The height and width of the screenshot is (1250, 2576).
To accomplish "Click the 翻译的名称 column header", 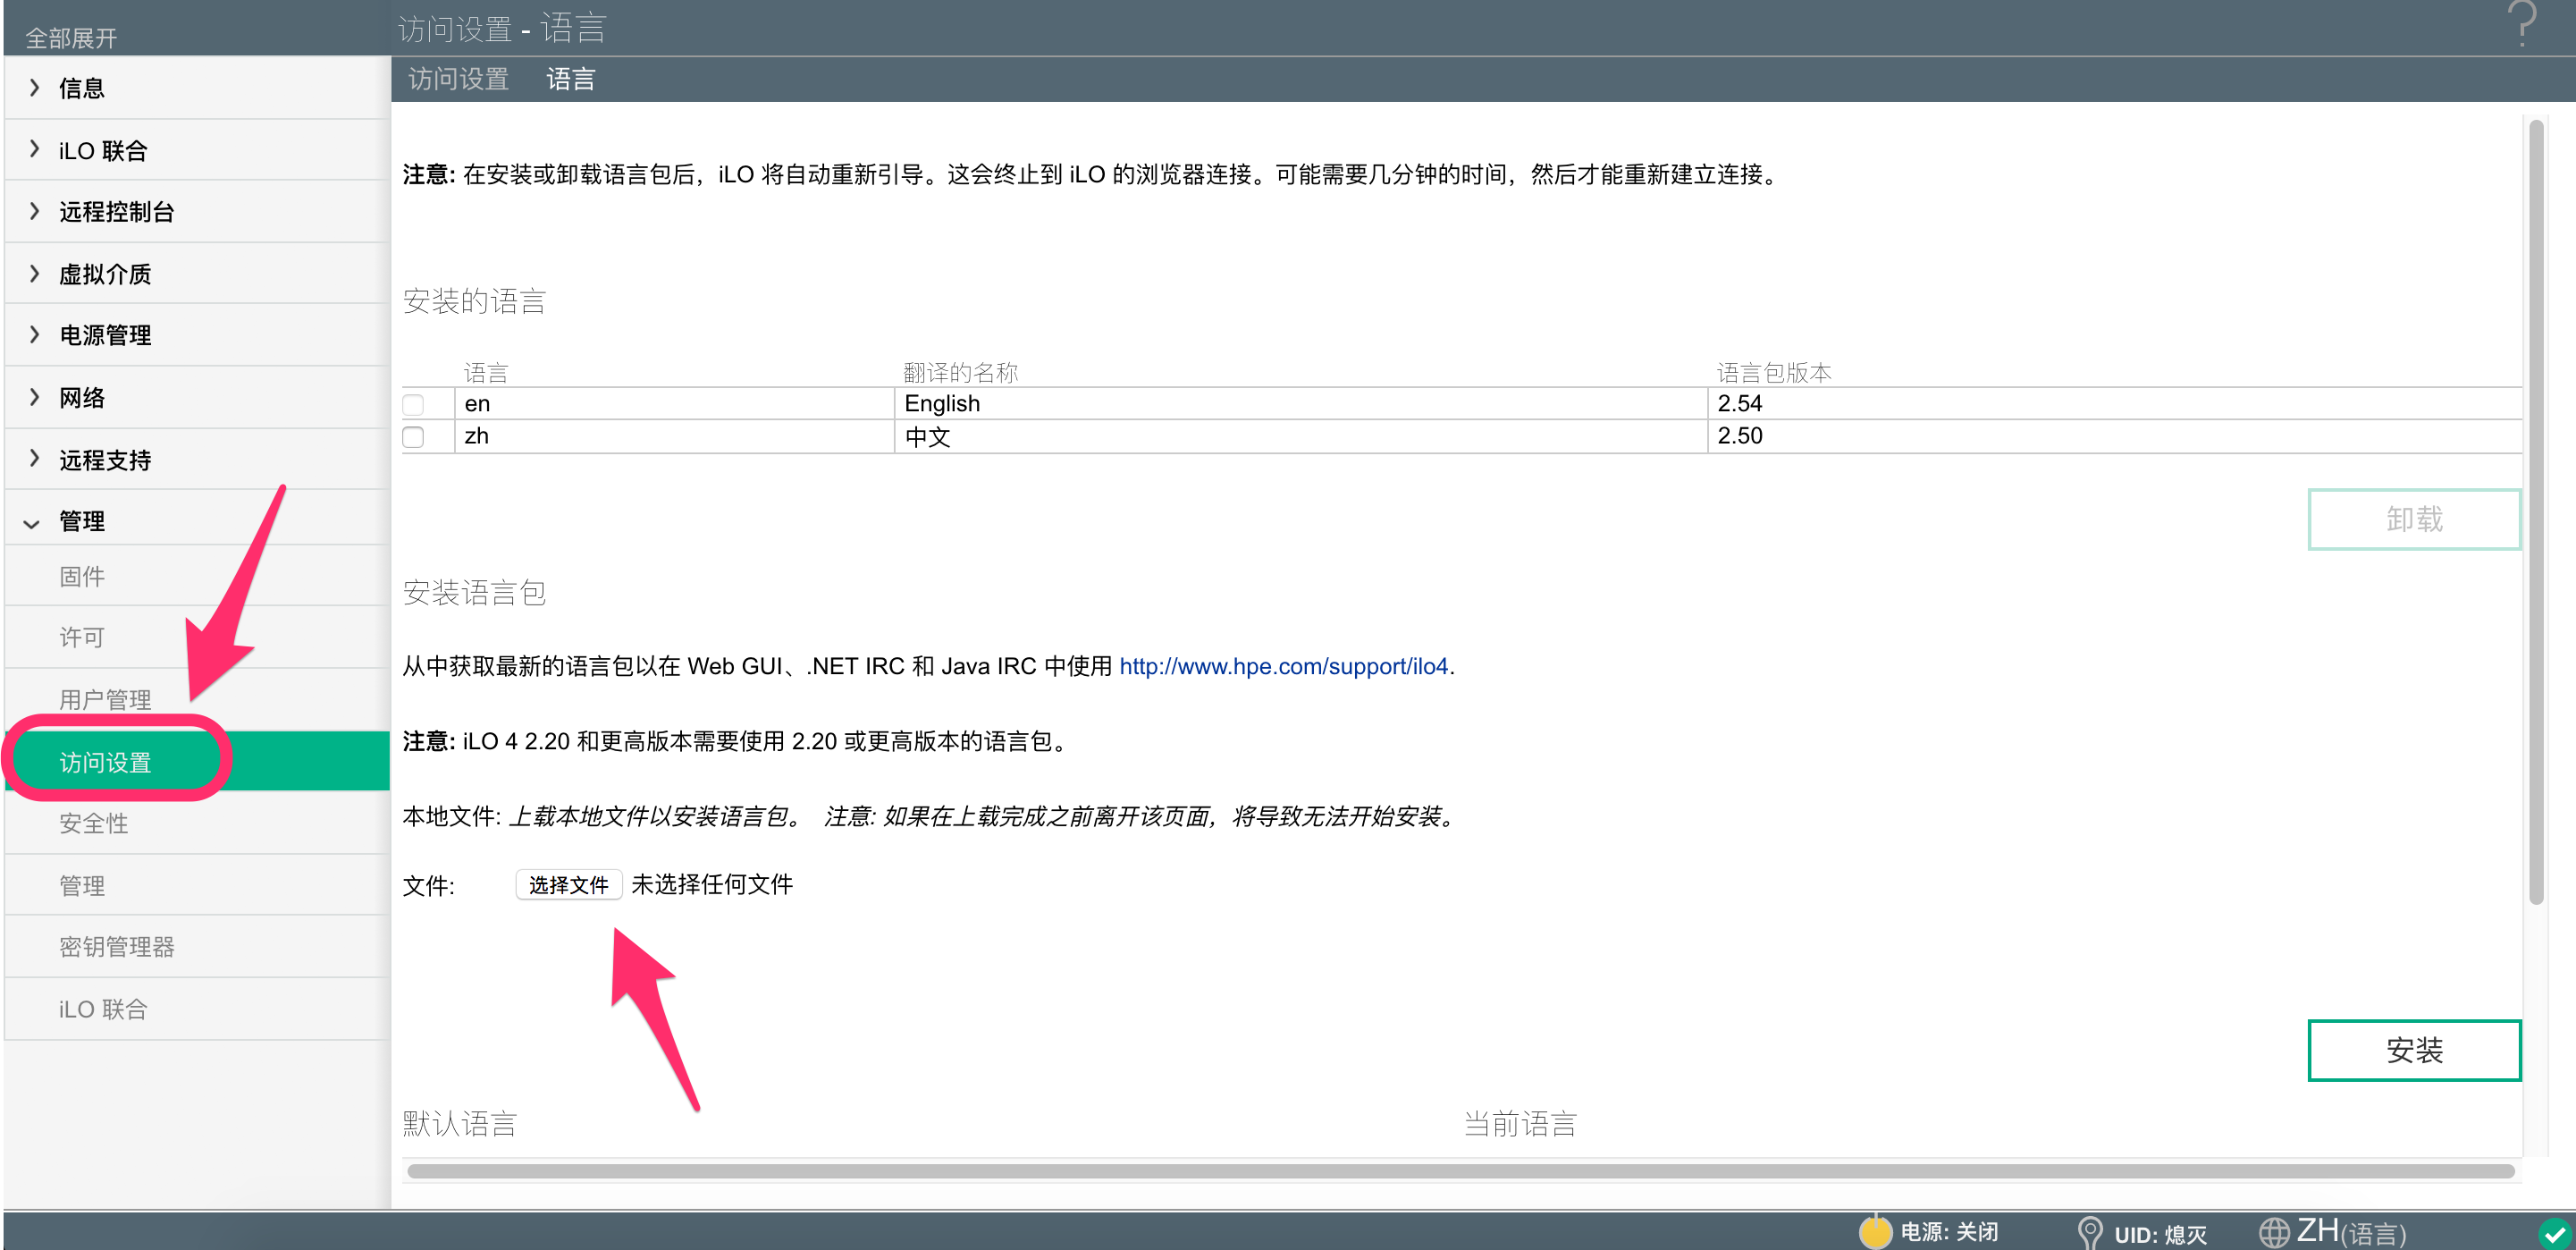I will point(960,373).
